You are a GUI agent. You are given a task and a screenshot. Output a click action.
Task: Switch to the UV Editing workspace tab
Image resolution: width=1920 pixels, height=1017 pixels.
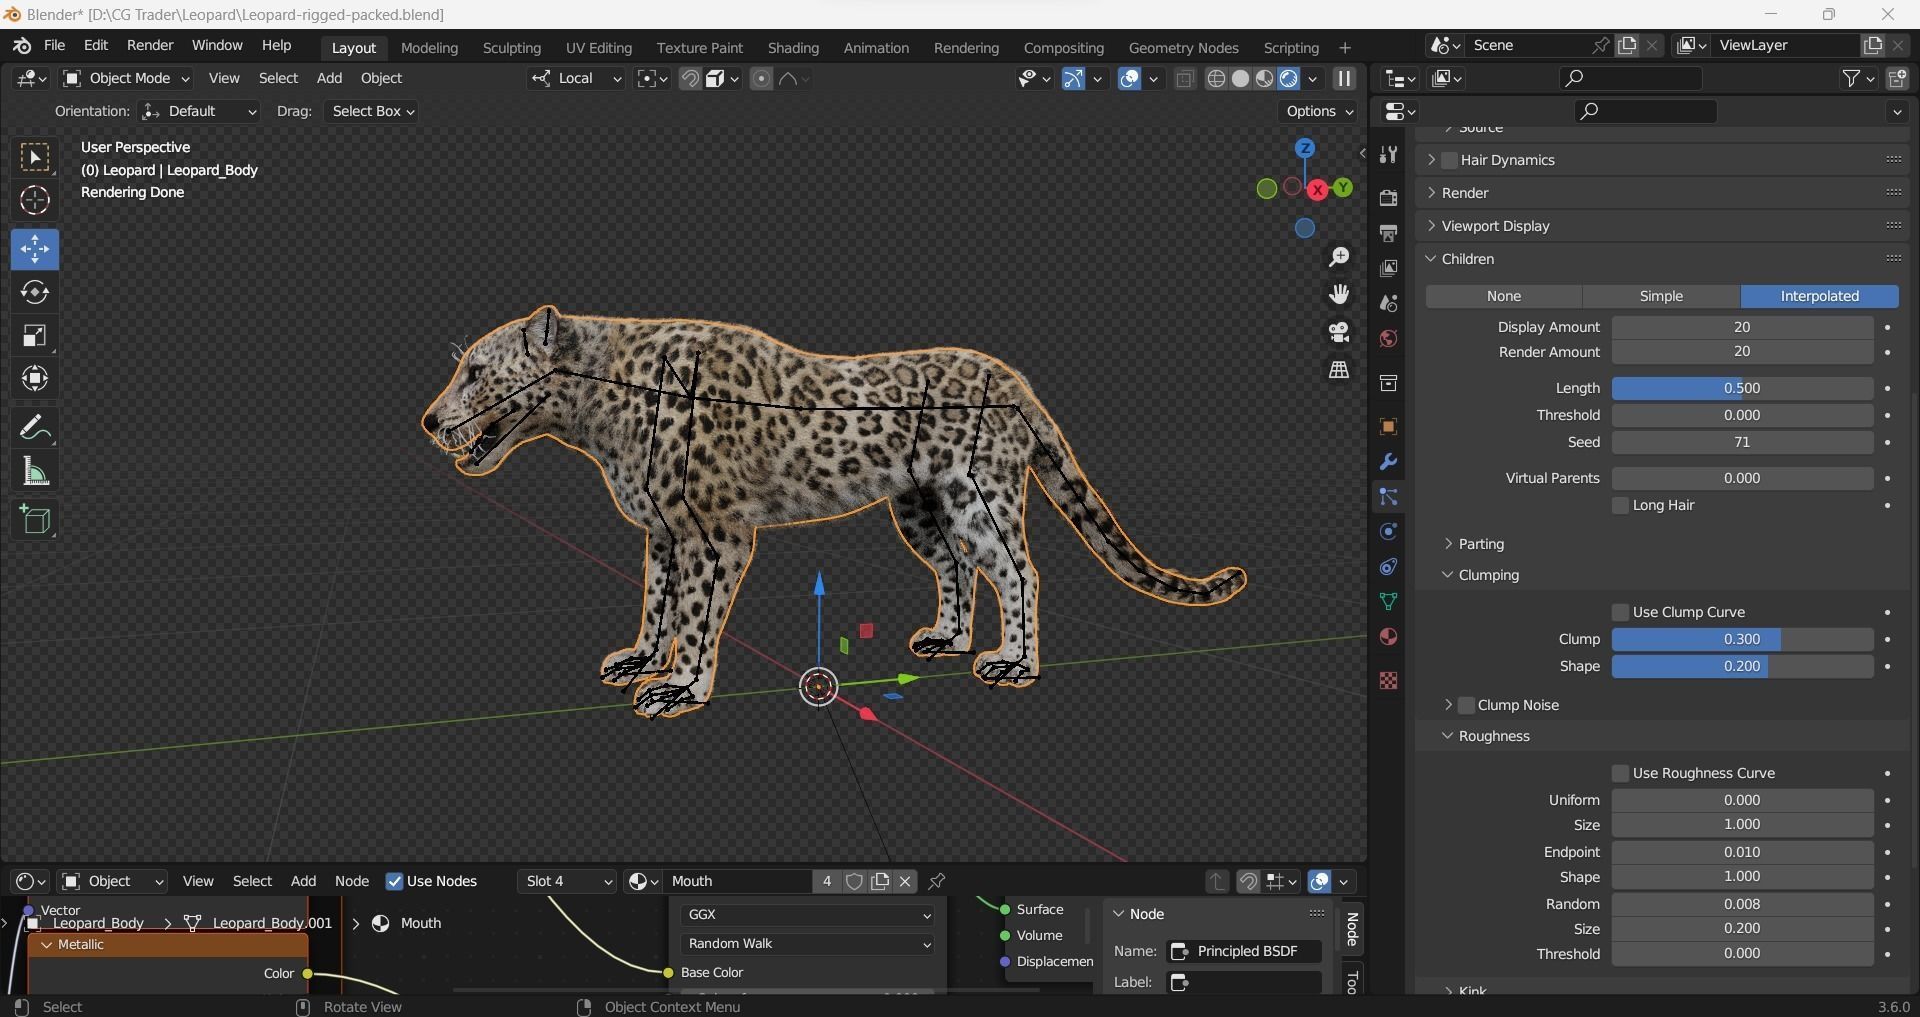tap(599, 48)
